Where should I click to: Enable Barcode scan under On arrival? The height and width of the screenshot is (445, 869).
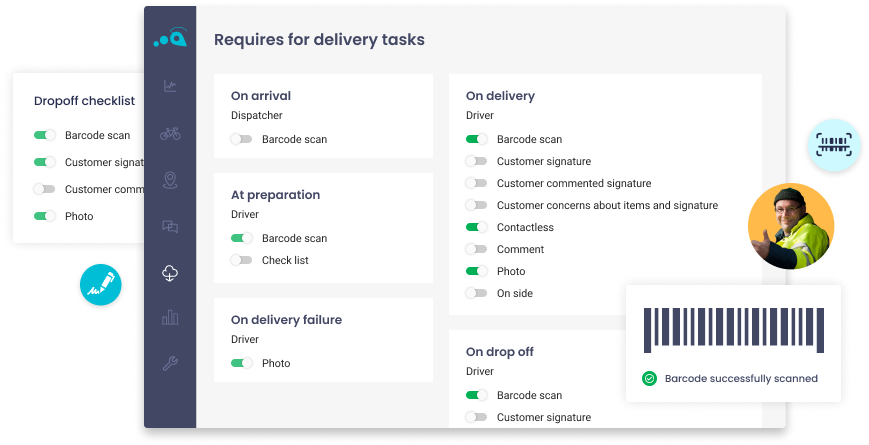click(x=241, y=140)
